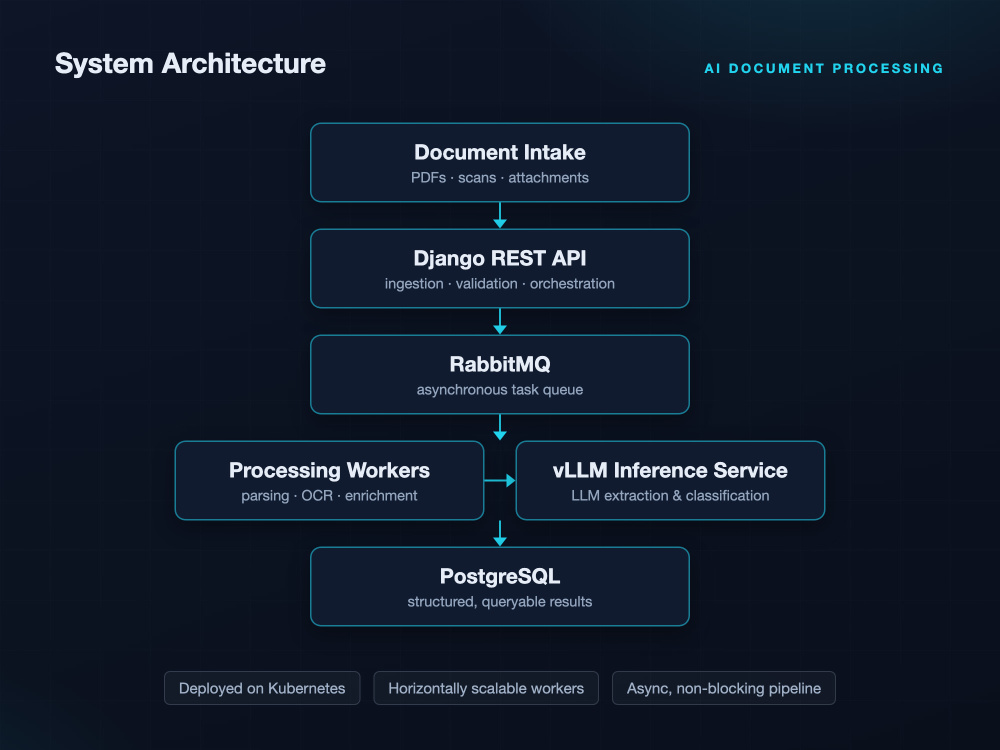1000x750 pixels.
Task: Click the System Architecture heading
Action: [x=190, y=64]
